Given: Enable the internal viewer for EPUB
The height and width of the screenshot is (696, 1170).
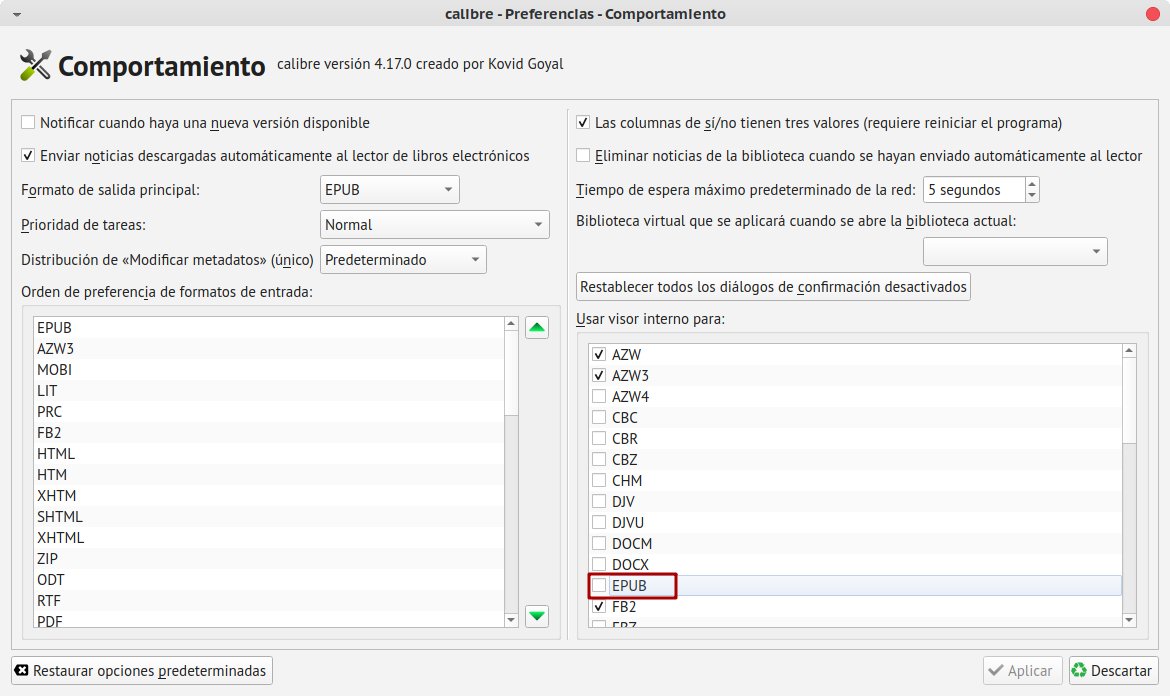Looking at the screenshot, I should (x=599, y=585).
